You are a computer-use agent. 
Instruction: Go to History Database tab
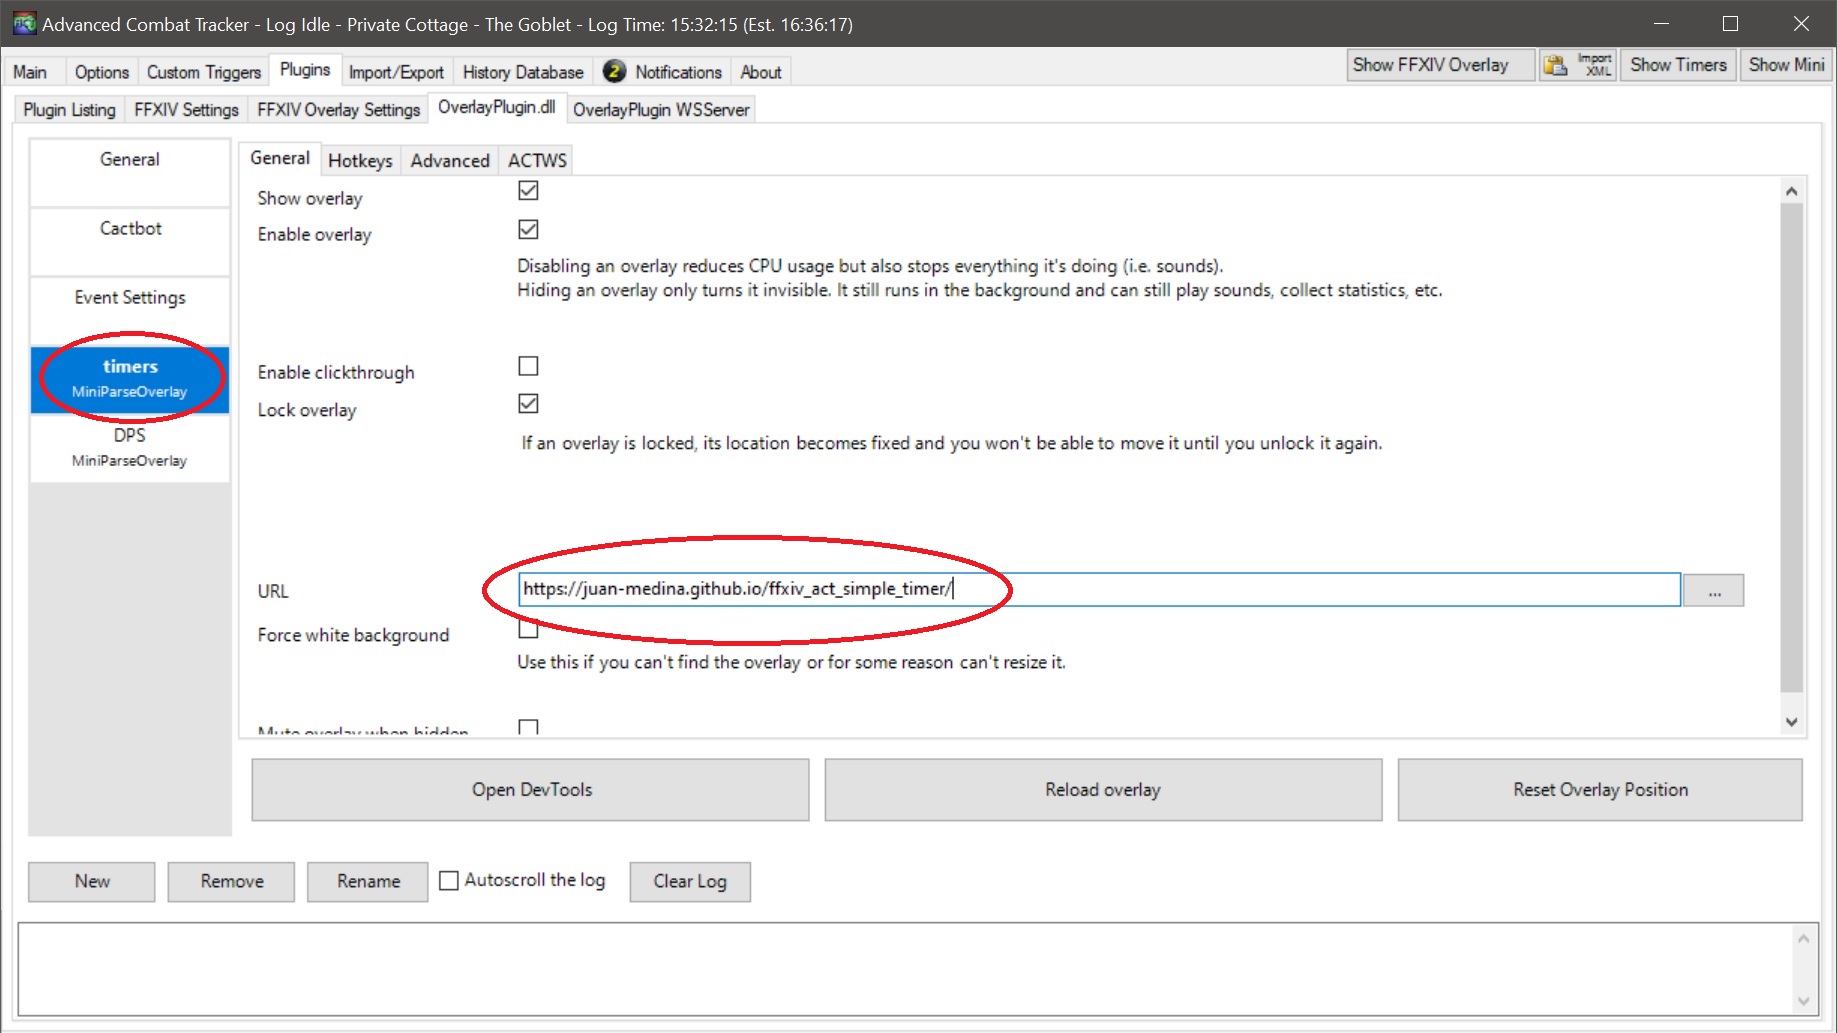click(523, 72)
